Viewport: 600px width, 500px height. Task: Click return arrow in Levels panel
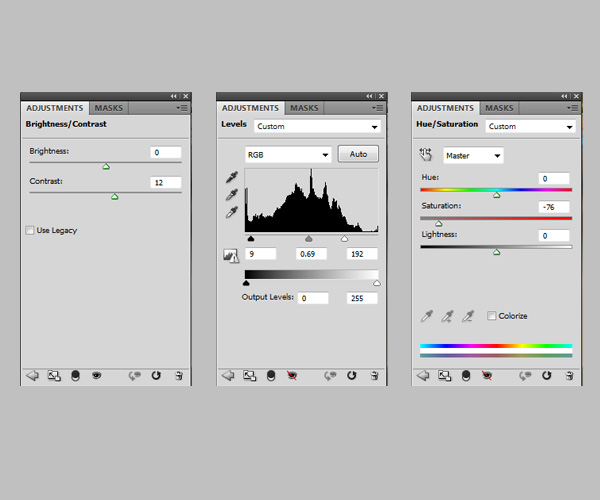228,376
